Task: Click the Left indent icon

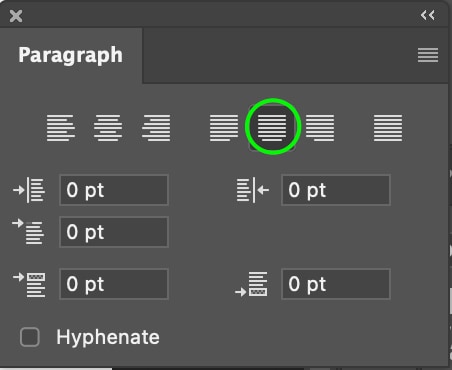Action: 29,190
